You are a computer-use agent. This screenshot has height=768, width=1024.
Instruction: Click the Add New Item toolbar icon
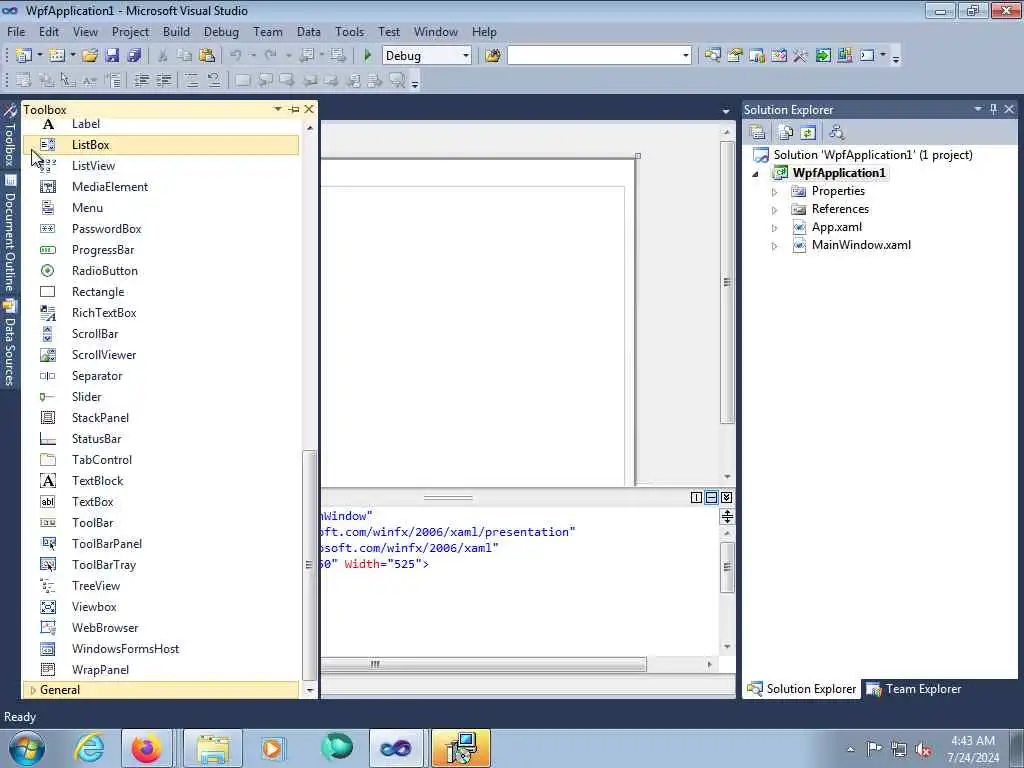(x=57, y=56)
